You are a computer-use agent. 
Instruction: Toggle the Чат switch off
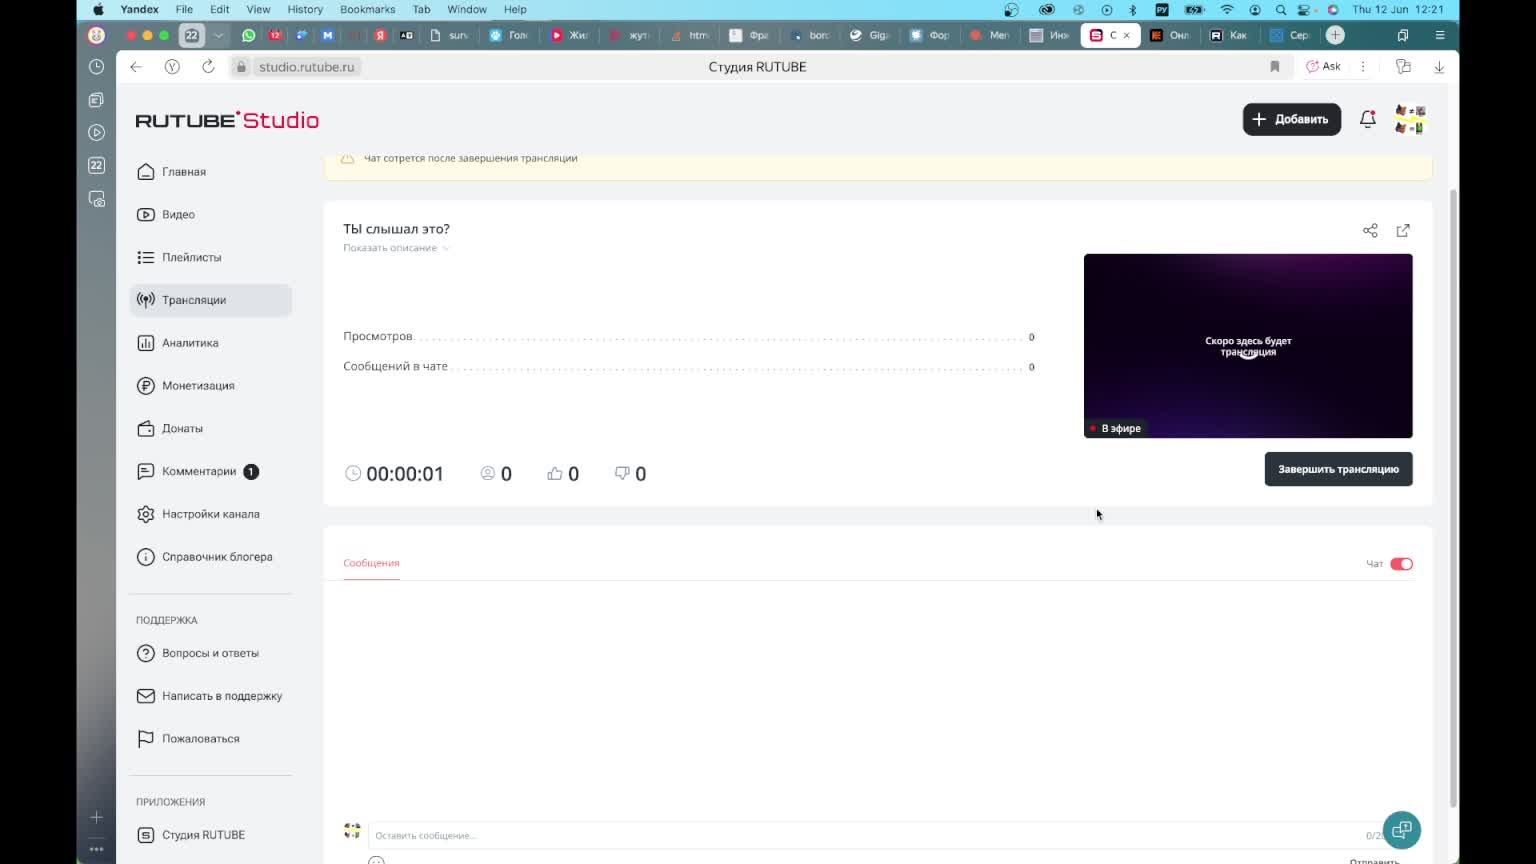click(1401, 564)
